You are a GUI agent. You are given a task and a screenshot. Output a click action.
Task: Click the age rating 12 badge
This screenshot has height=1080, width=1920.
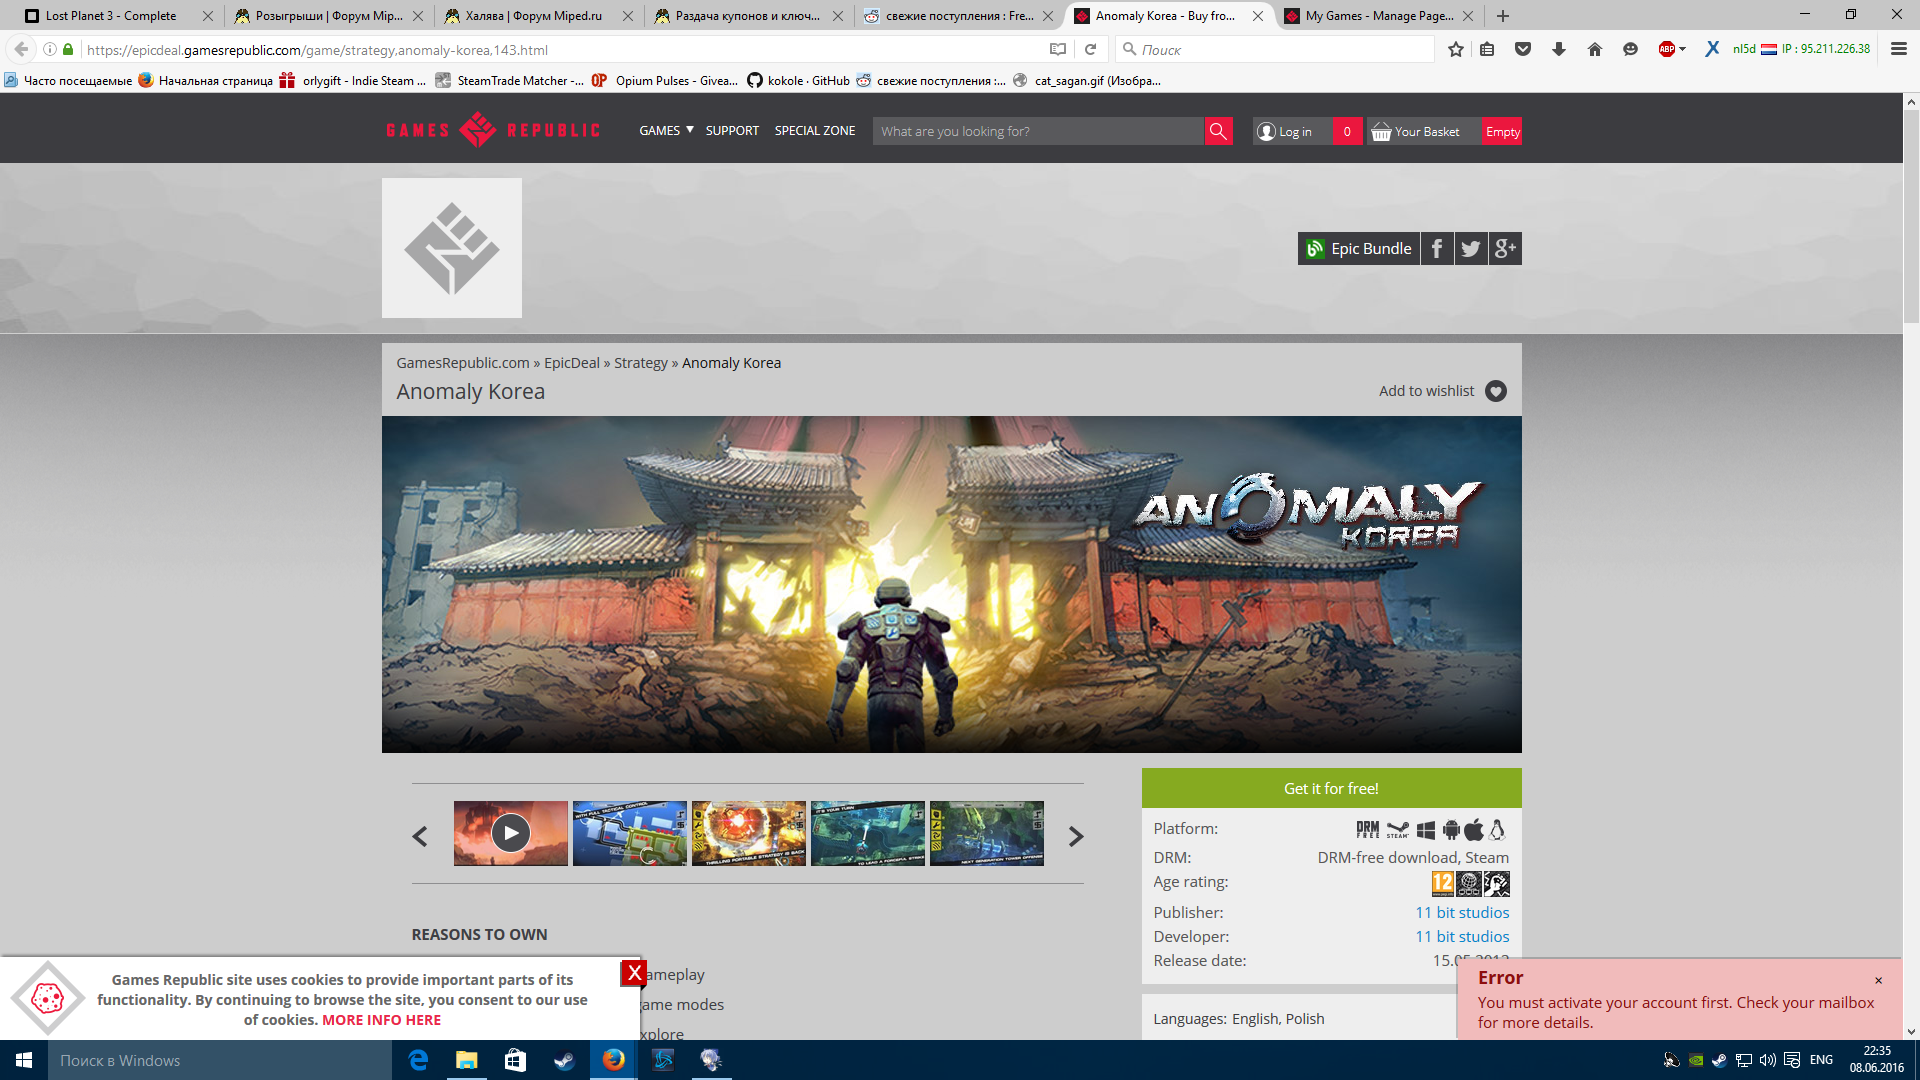[x=1443, y=884]
